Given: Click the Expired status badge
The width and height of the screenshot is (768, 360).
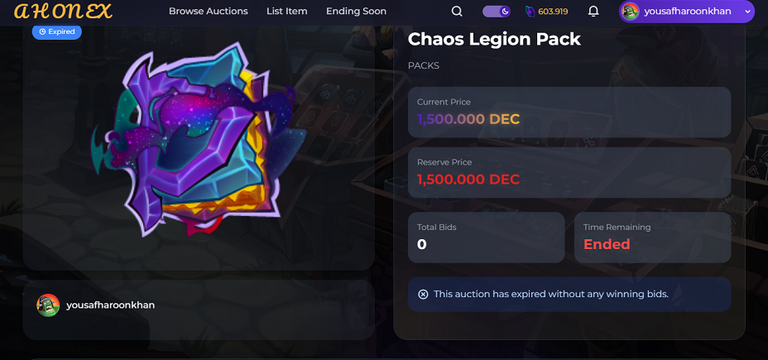Looking at the screenshot, I should (57, 32).
